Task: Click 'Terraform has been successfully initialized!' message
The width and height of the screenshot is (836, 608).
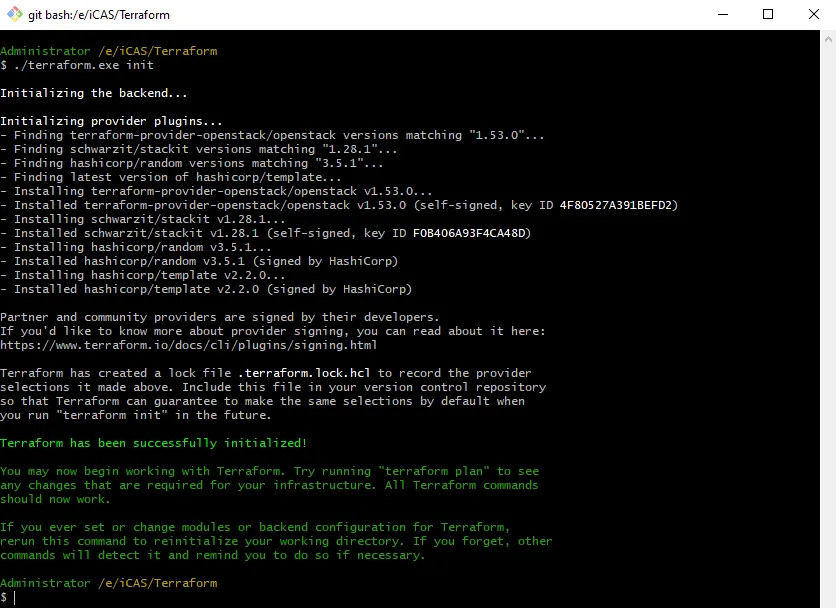Action: 154,443
